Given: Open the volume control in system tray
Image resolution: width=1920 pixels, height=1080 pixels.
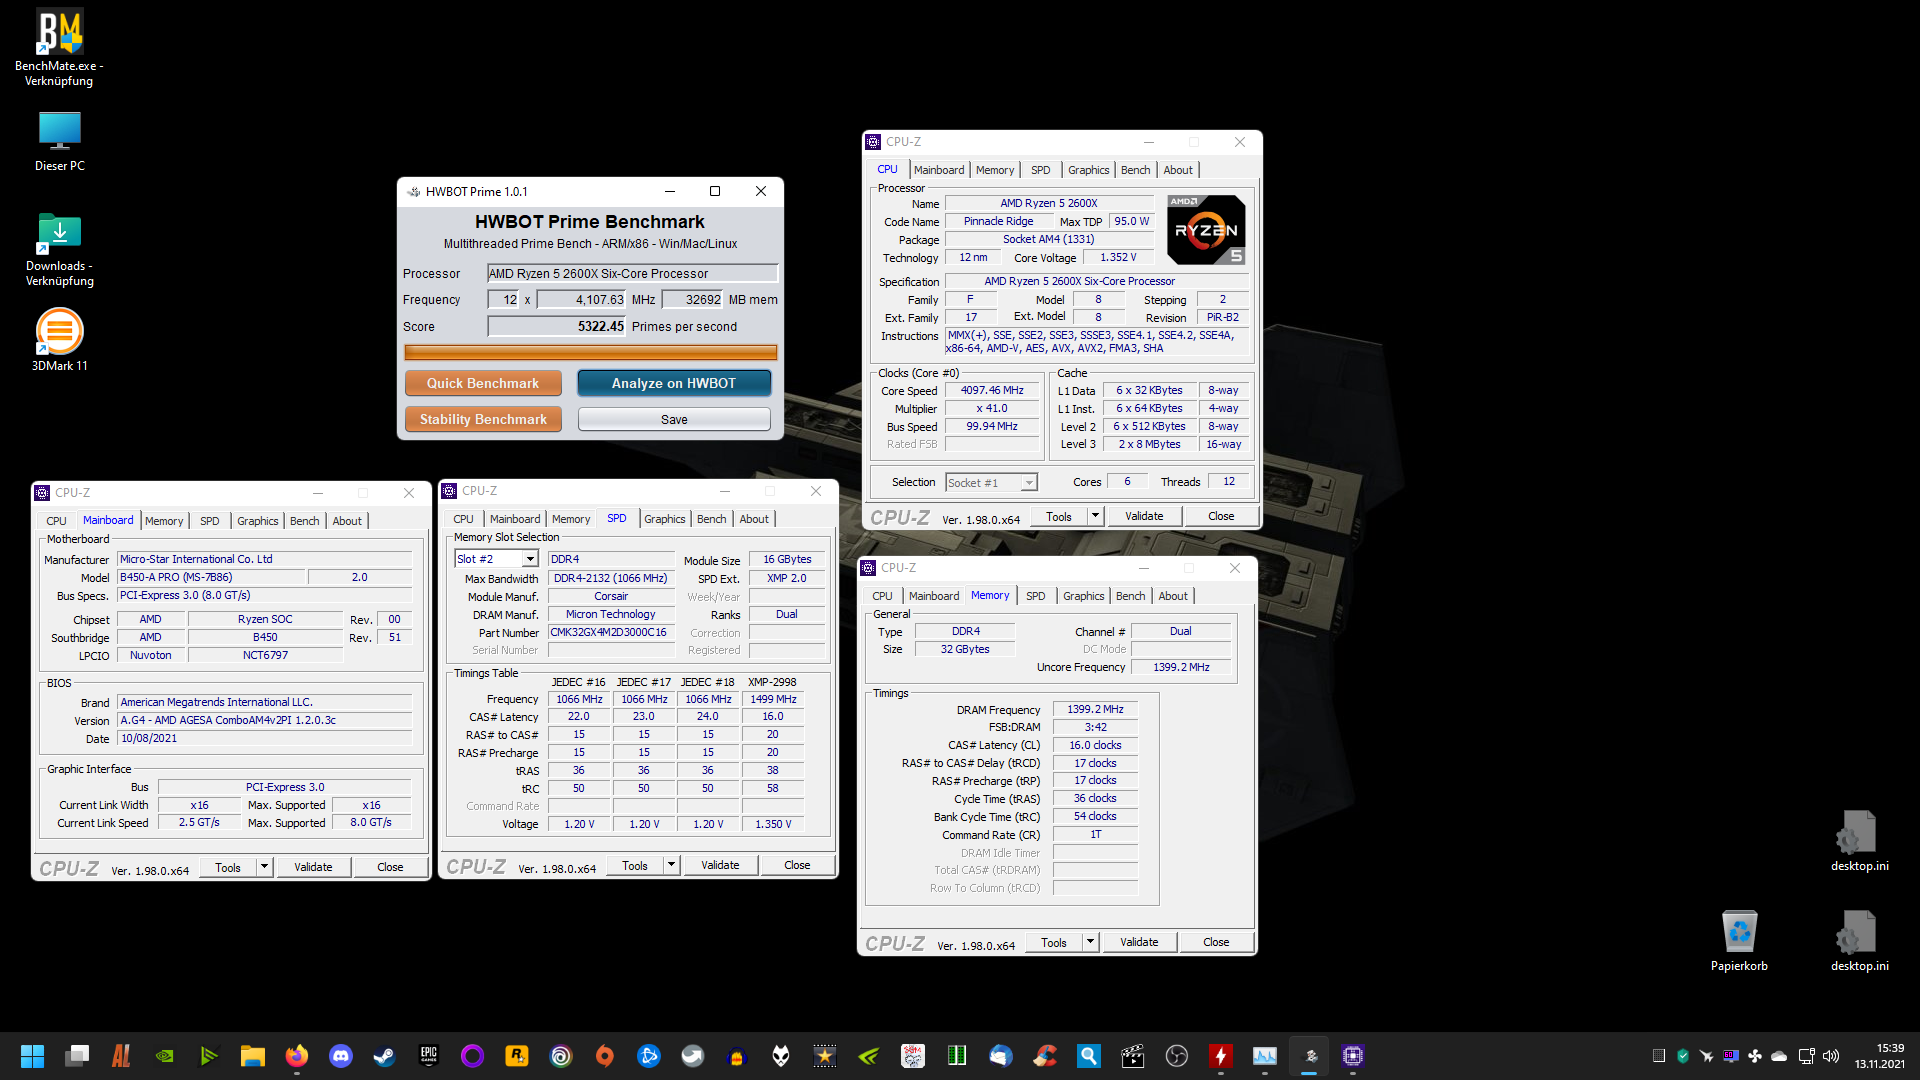Looking at the screenshot, I should (1831, 1056).
